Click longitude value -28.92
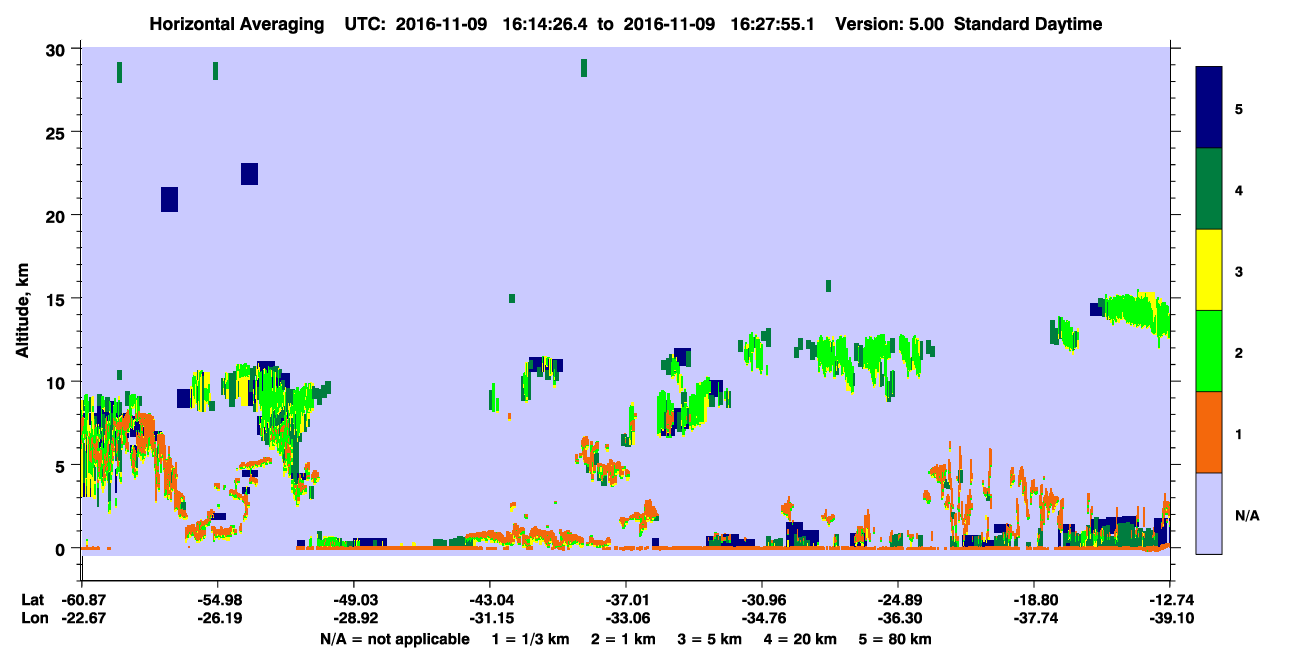Image resolution: width=1300 pixels, height=667 pixels. pyautogui.click(x=353, y=618)
